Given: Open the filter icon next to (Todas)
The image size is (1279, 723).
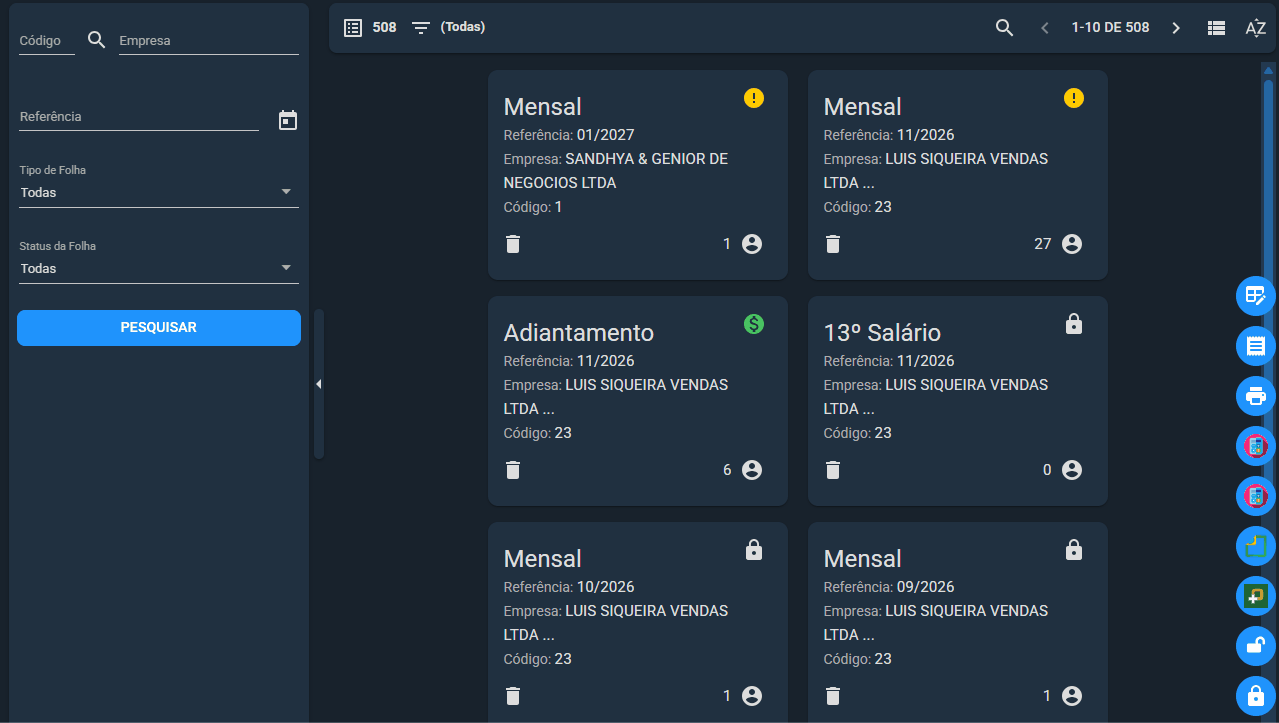Looking at the screenshot, I should tap(421, 28).
